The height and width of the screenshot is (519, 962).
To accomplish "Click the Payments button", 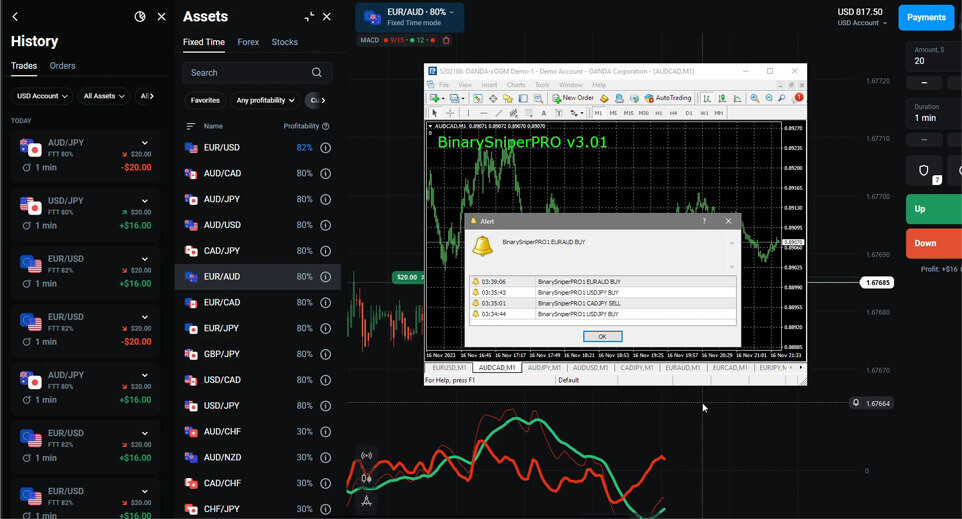I will pyautogui.click(x=926, y=17).
